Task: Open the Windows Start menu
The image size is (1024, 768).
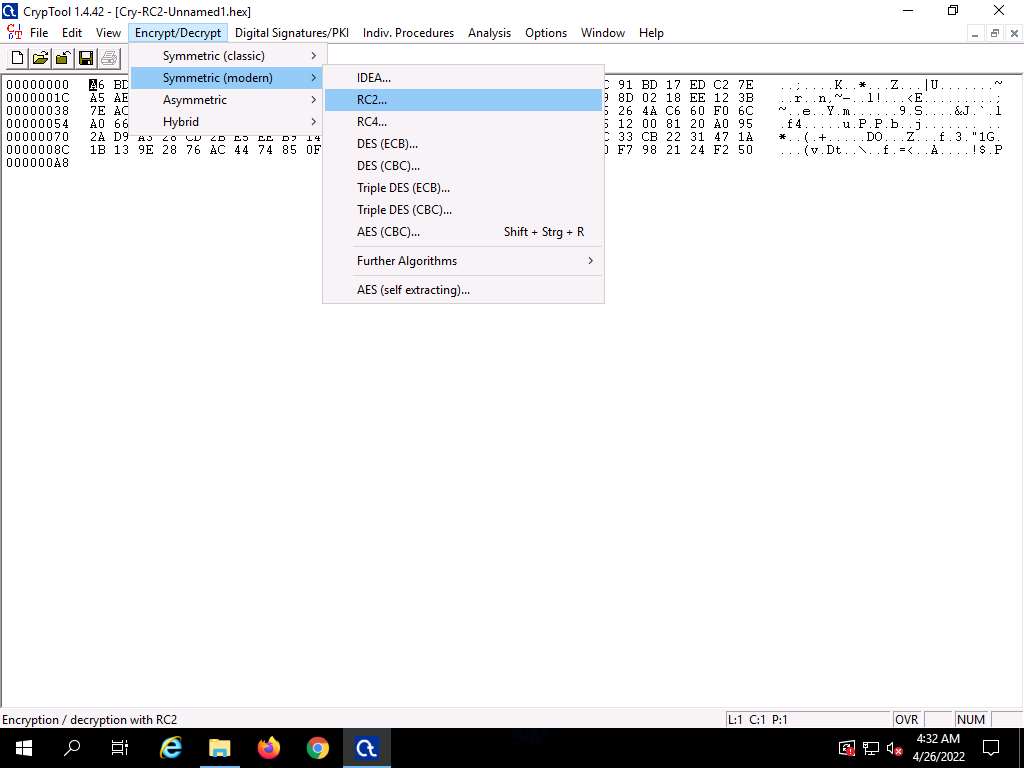Action: point(24,747)
